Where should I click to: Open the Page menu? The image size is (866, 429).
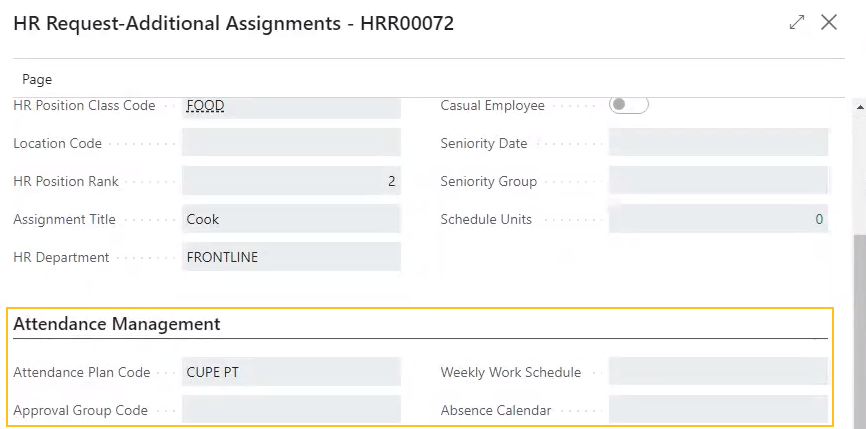point(37,79)
